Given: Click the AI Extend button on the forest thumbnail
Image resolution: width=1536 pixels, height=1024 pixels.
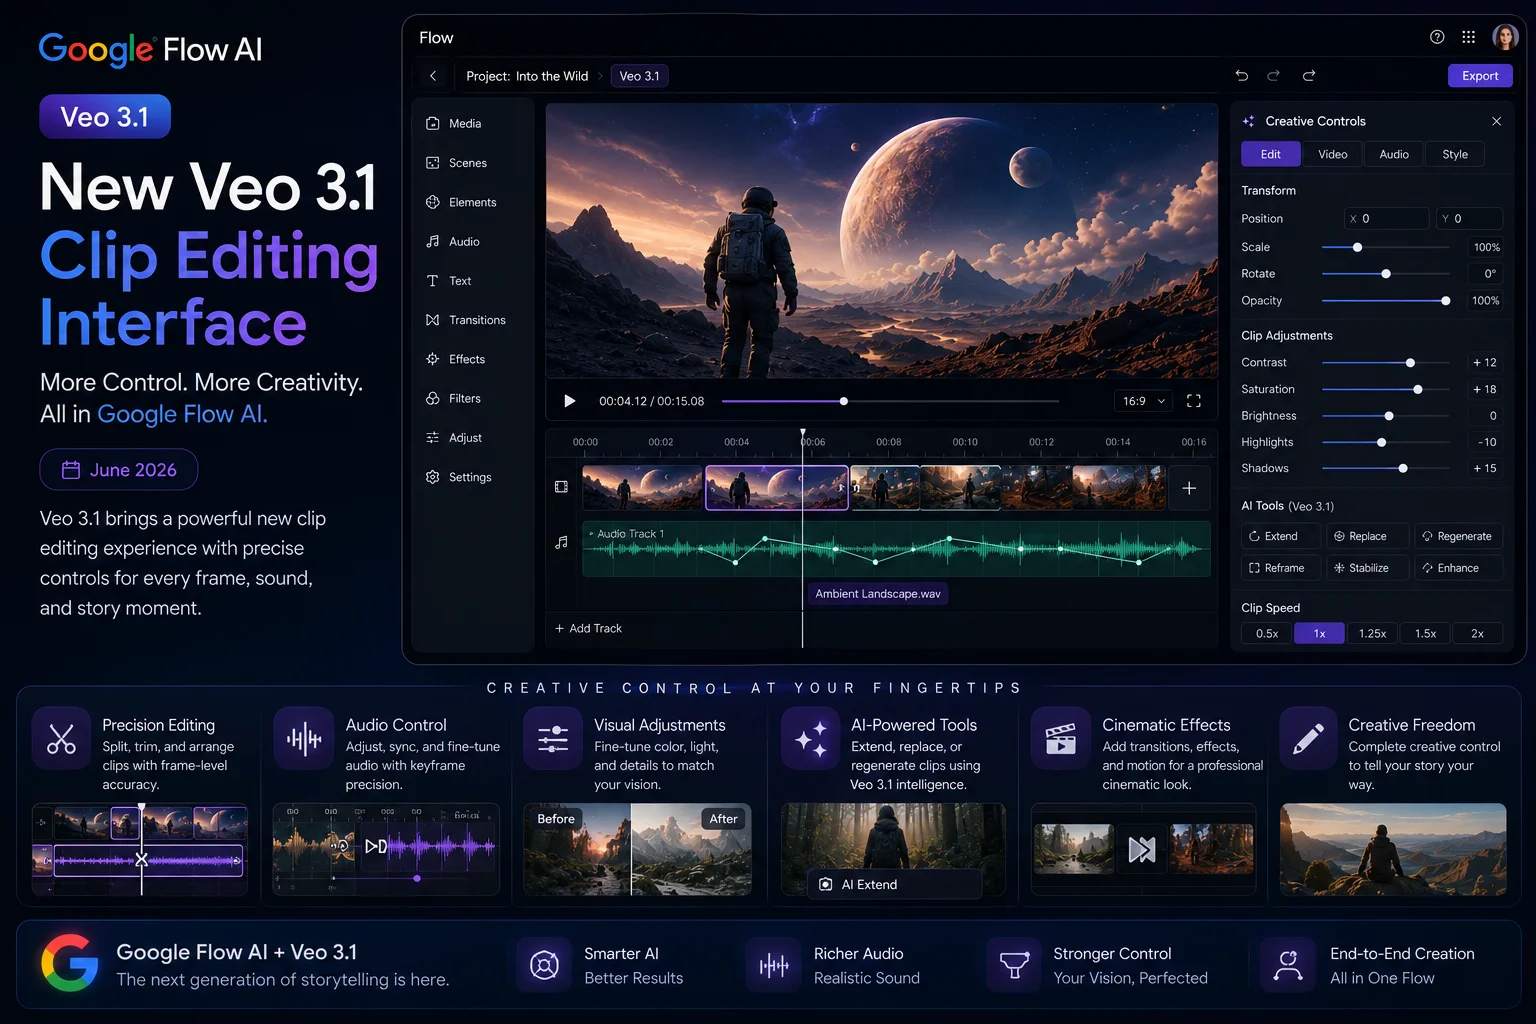Looking at the screenshot, I should tap(894, 884).
